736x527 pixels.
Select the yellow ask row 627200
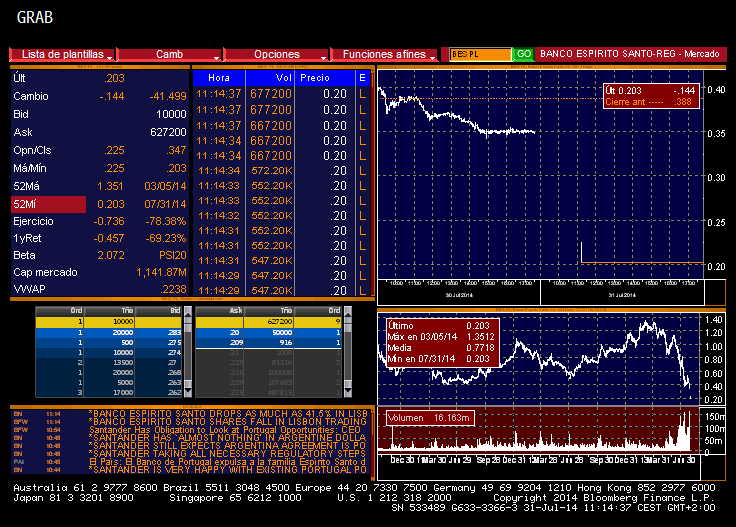click(268, 322)
